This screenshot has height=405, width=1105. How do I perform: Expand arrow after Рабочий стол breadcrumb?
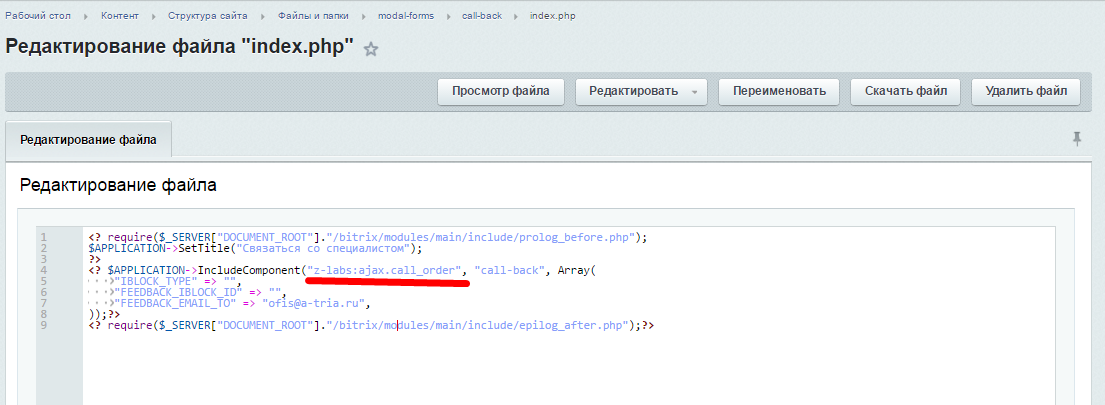(86, 15)
